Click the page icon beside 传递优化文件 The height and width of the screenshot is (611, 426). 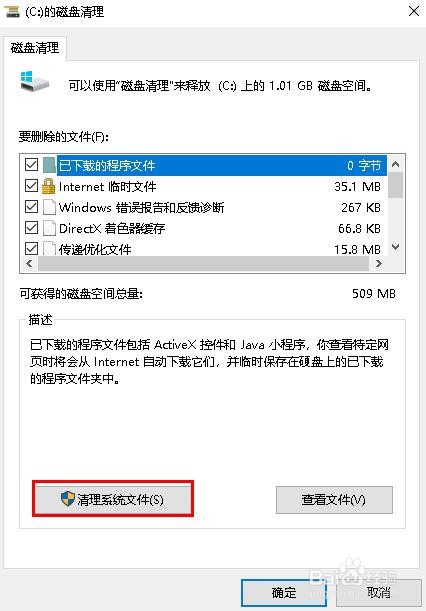click(x=49, y=248)
